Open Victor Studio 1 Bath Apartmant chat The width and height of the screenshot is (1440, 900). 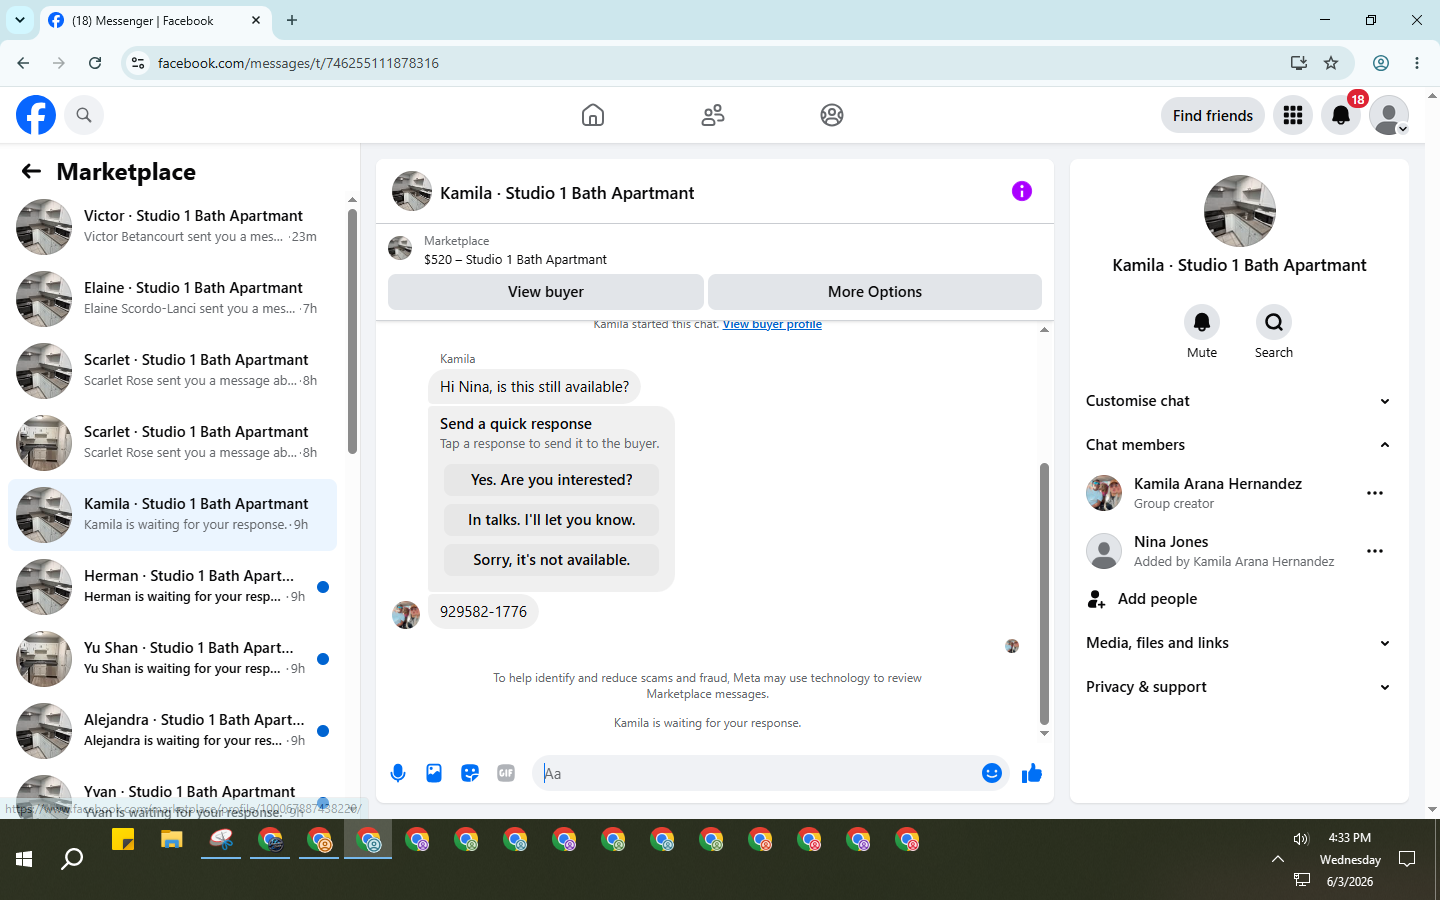point(172,226)
